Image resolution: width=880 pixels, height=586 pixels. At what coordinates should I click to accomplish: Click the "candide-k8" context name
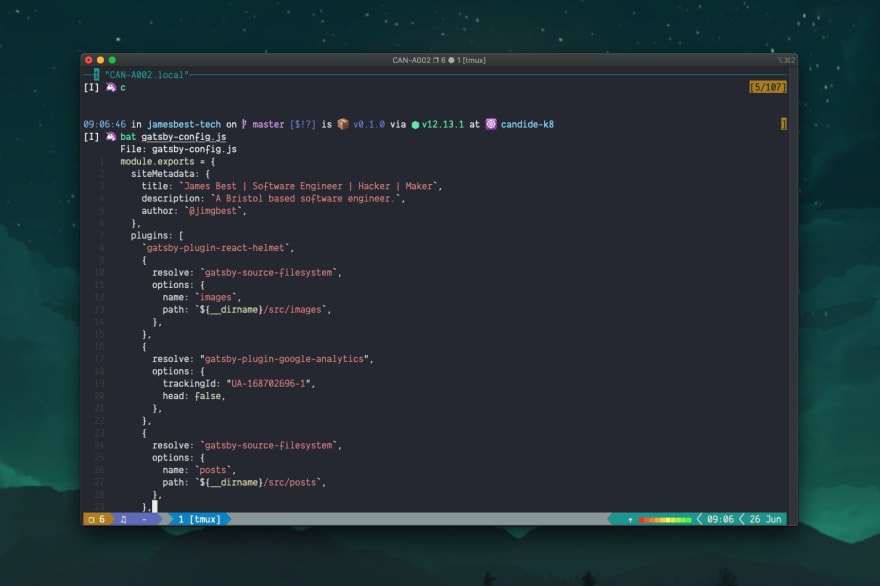(x=527, y=124)
